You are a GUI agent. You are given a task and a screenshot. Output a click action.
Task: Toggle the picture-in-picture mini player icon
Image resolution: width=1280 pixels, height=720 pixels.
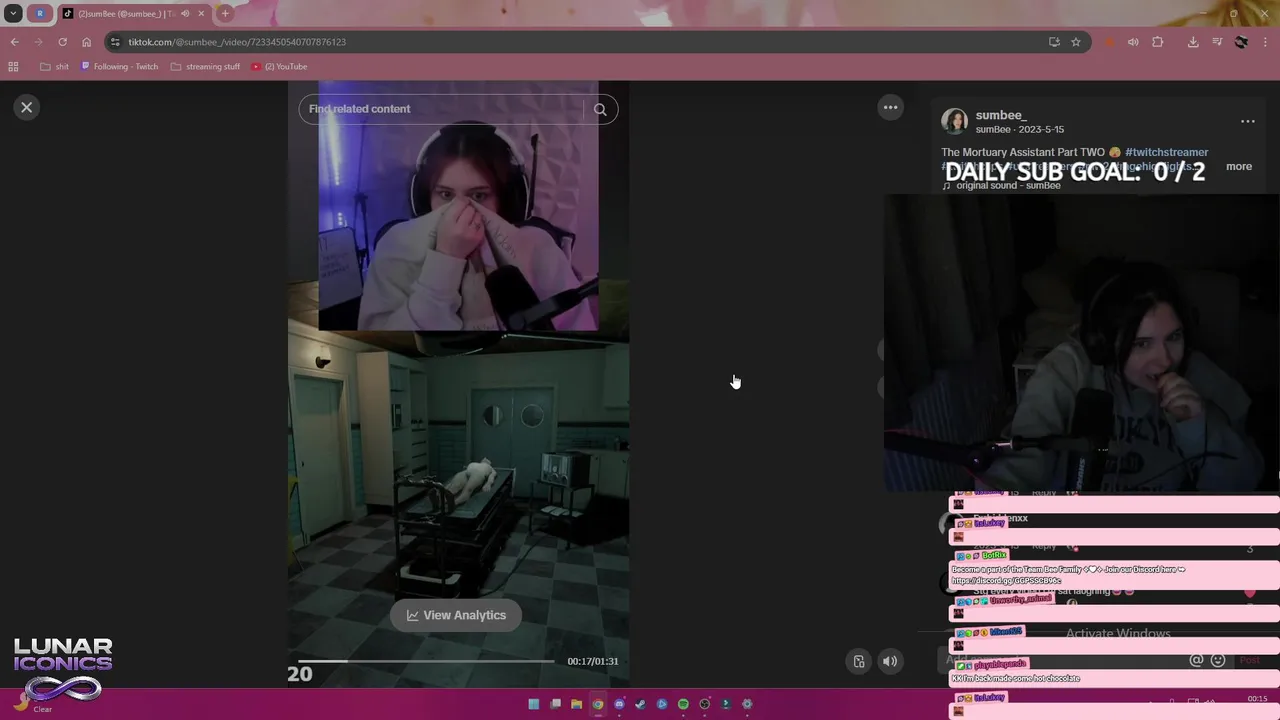coord(859,661)
